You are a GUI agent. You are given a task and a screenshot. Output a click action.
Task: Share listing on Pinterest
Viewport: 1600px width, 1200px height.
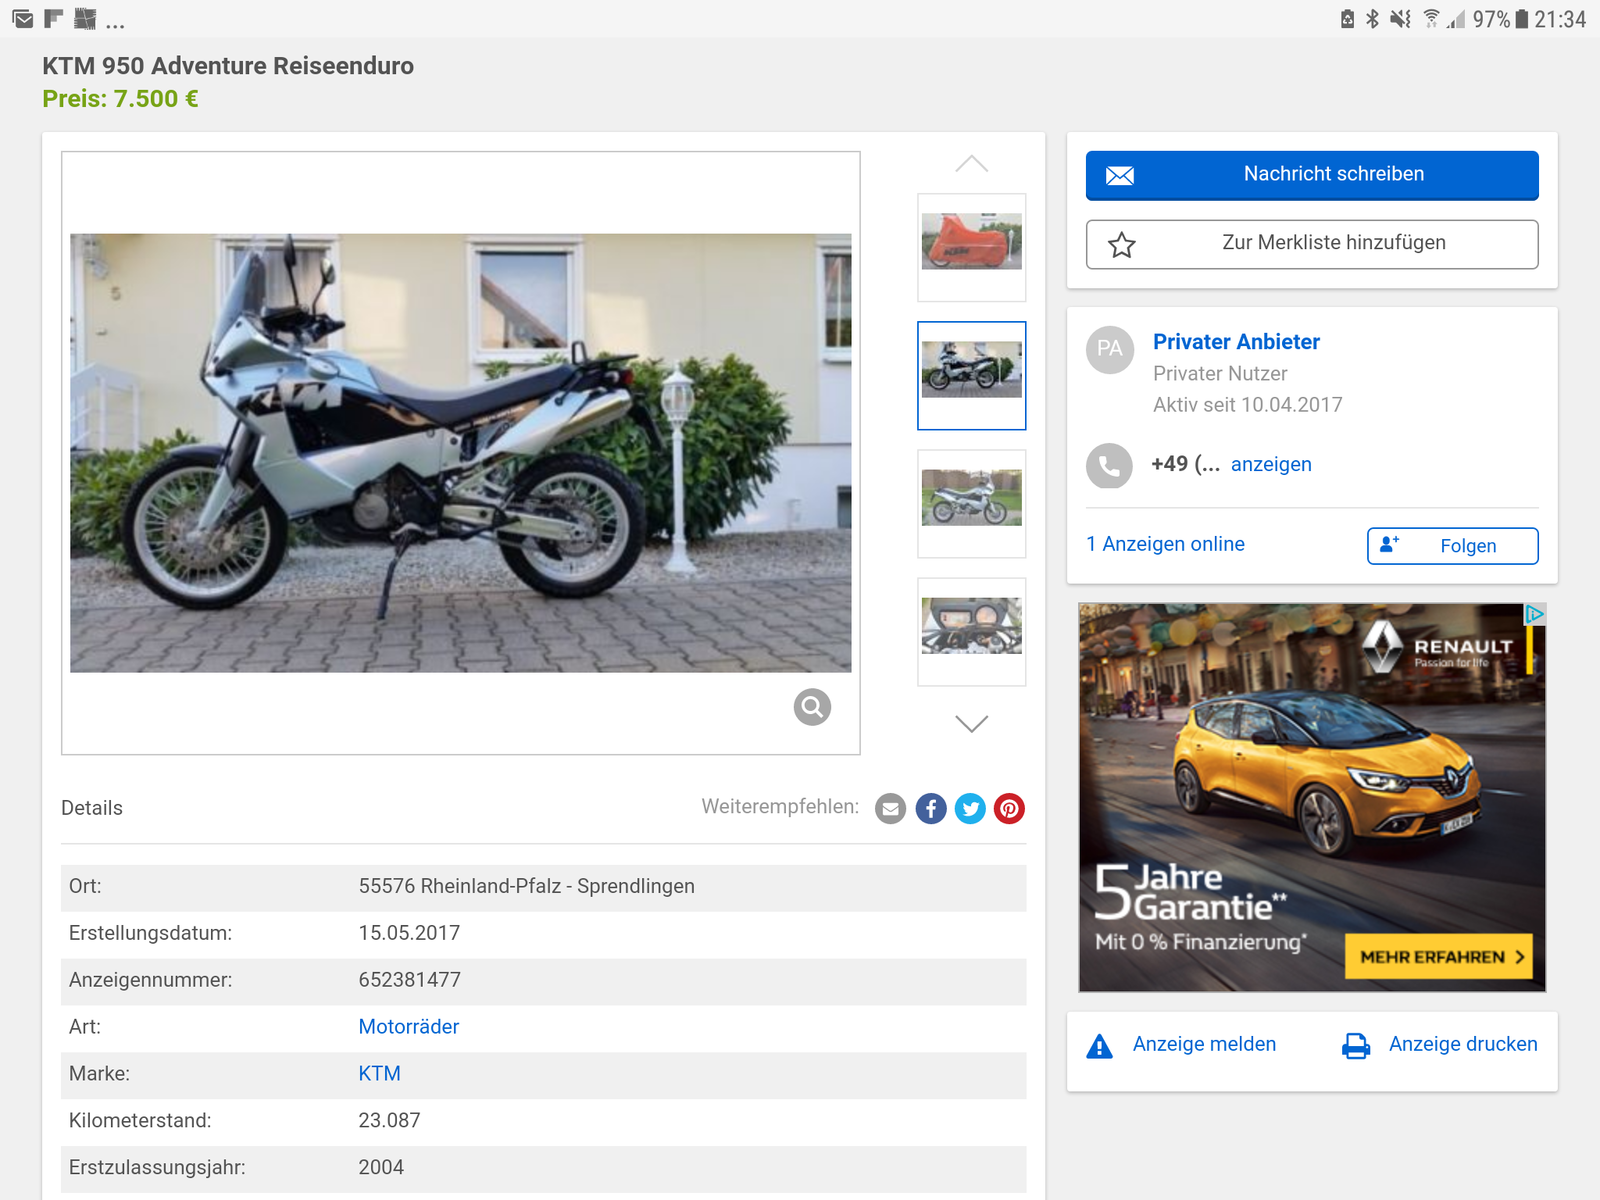(1009, 808)
